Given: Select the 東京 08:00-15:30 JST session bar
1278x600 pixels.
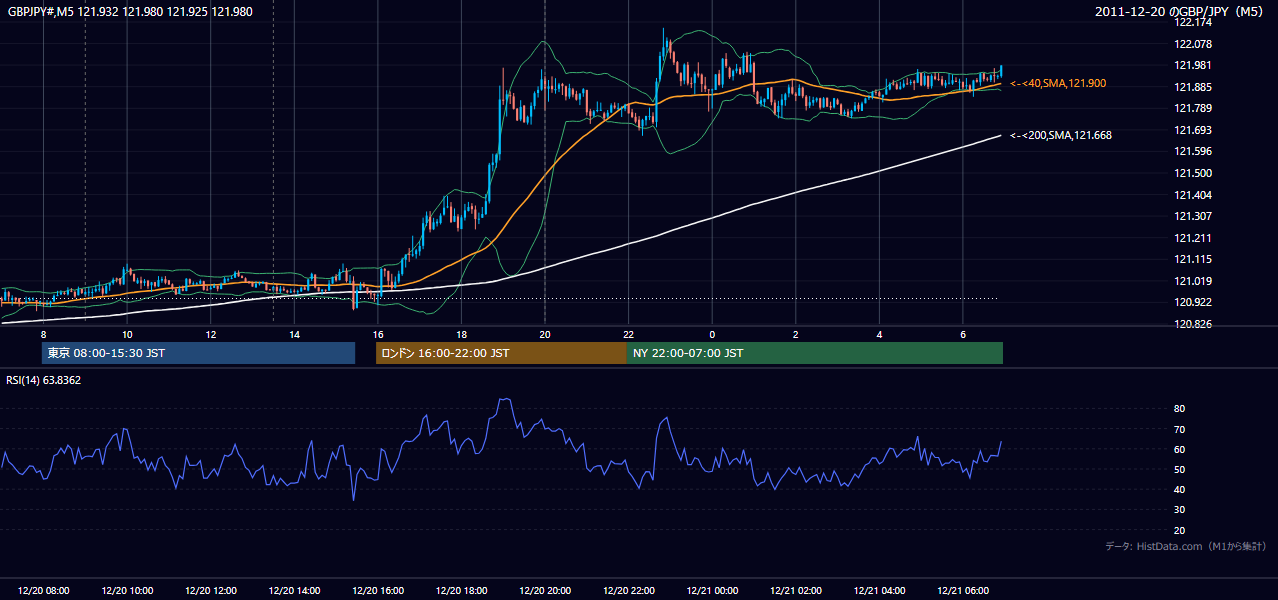Looking at the screenshot, I should click(198, 353).
